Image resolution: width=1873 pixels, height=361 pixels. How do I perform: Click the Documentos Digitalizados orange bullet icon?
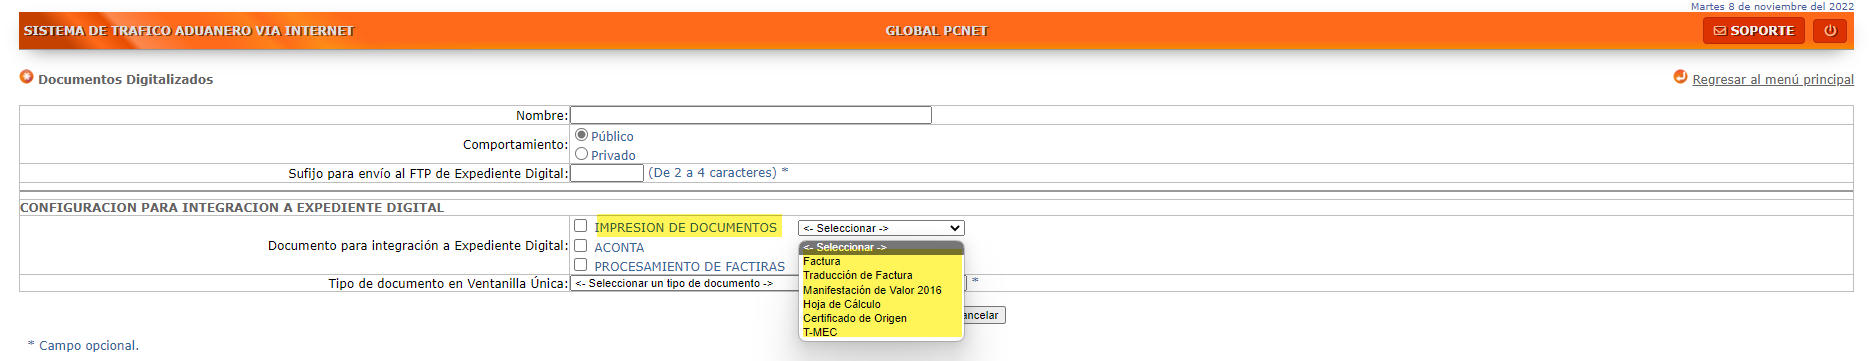[x=27, y=77]
